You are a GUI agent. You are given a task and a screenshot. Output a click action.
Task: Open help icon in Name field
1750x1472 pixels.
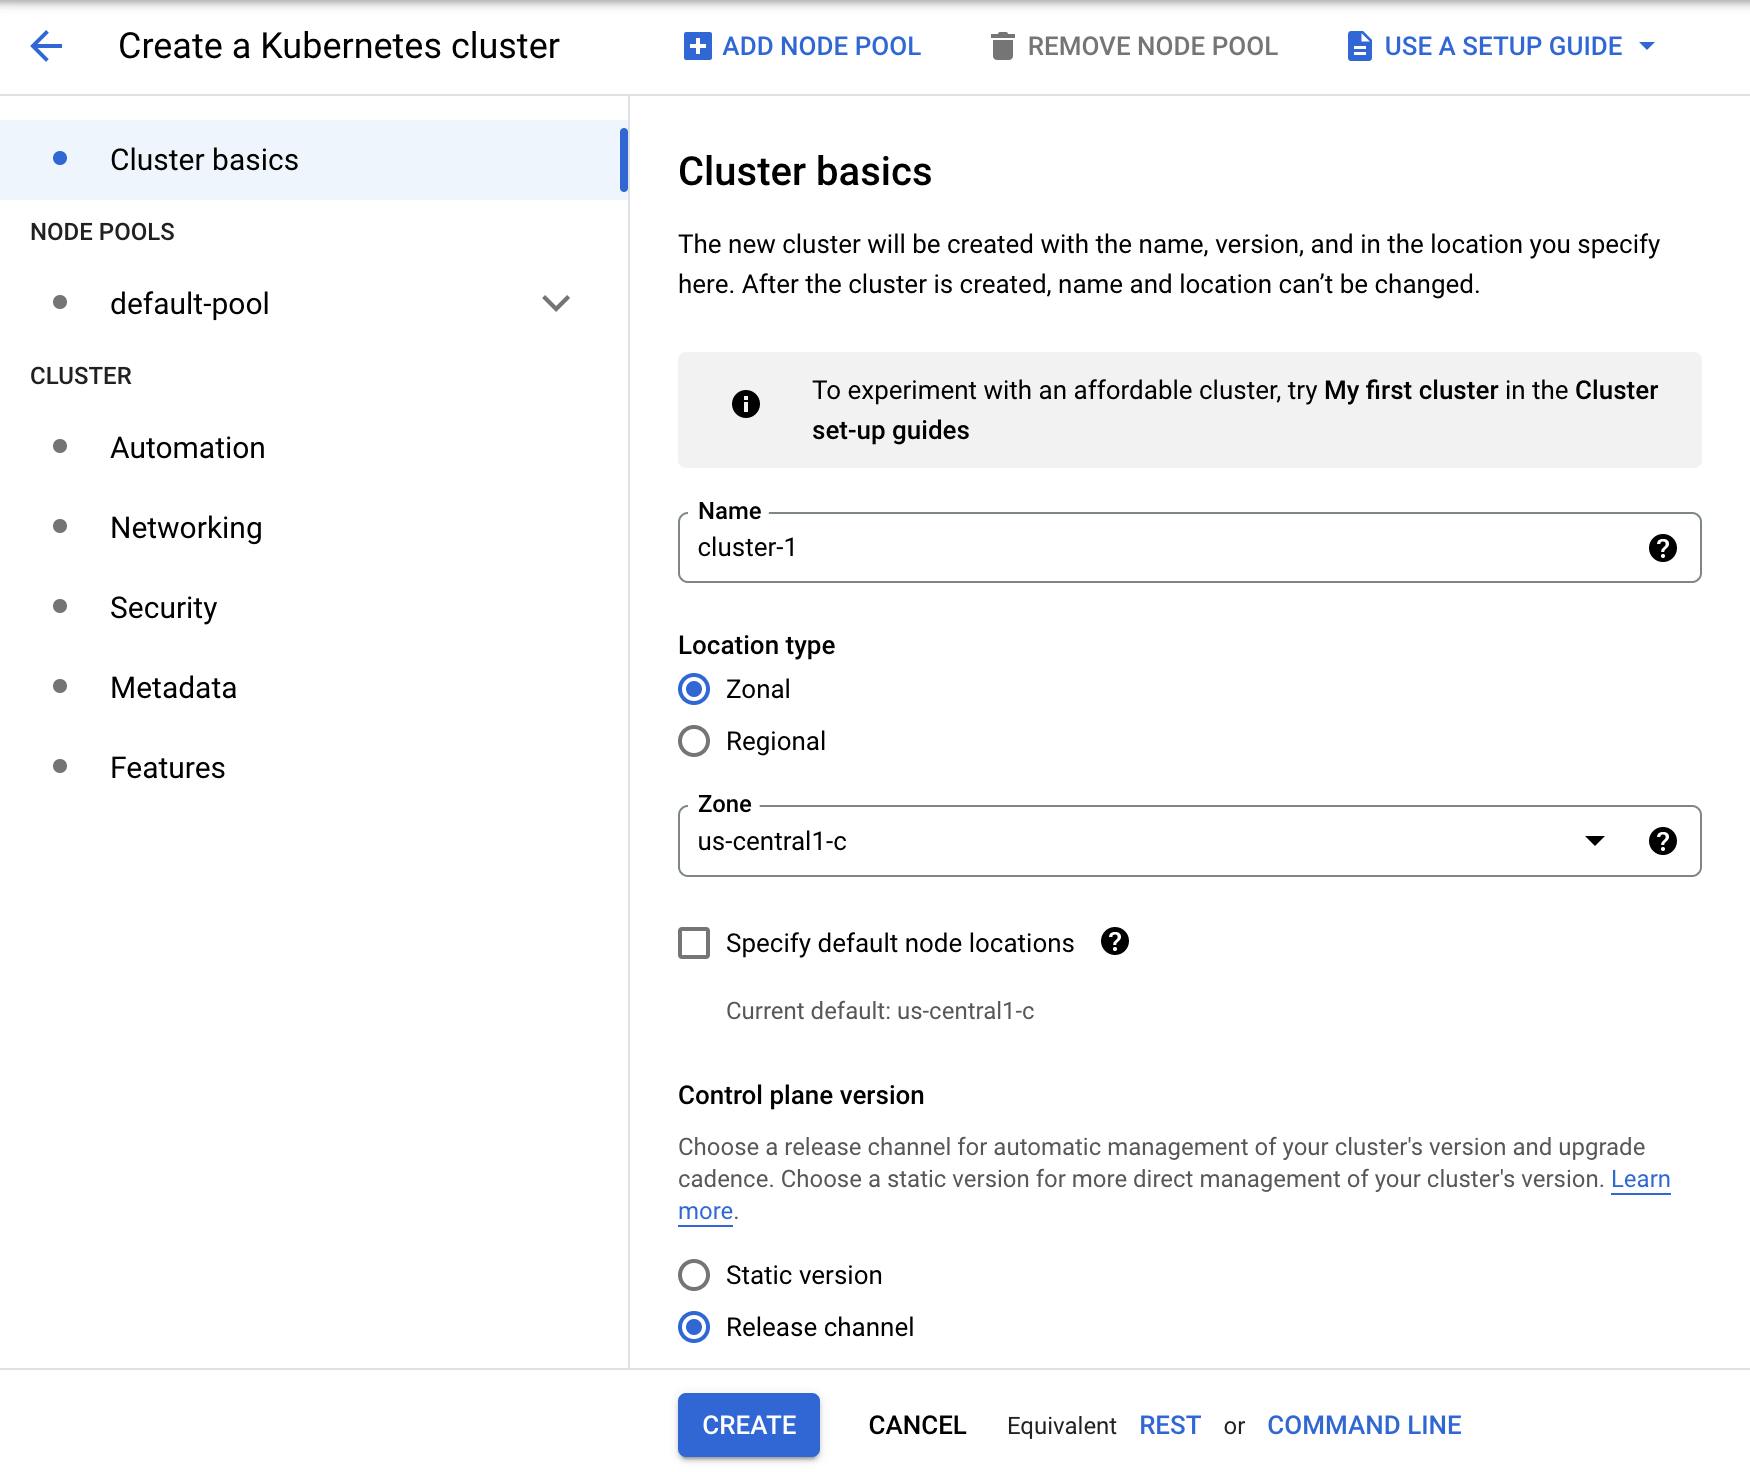(1662, 548)
